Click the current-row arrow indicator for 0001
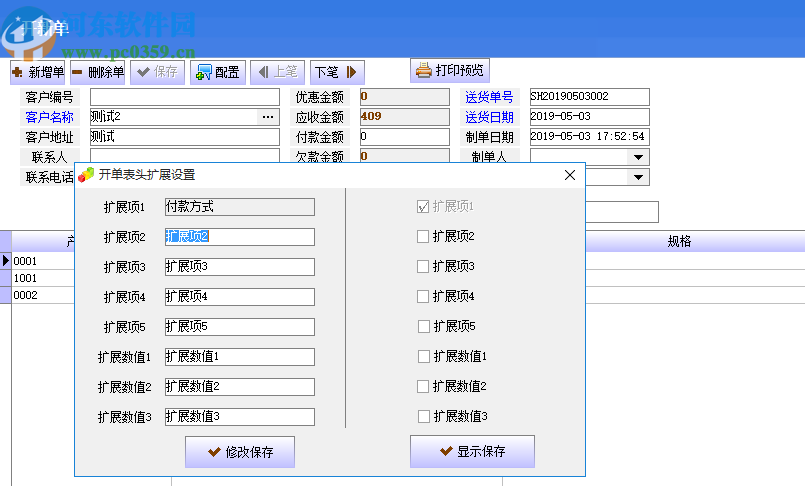805x486 pixels. (6, 261)
